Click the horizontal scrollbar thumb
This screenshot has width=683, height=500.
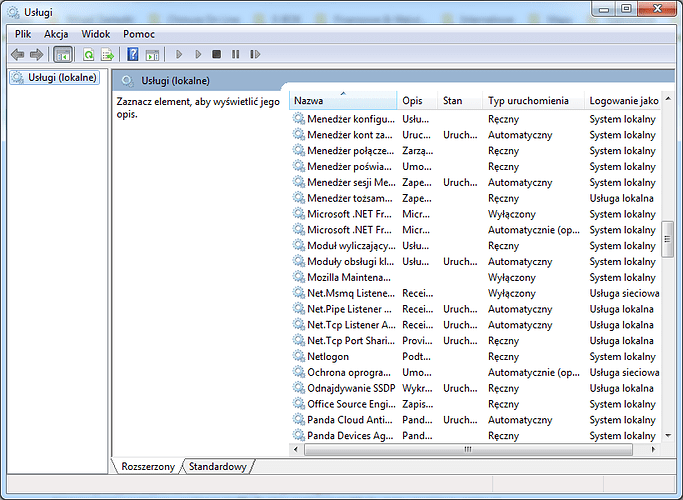tap(468, 449)
